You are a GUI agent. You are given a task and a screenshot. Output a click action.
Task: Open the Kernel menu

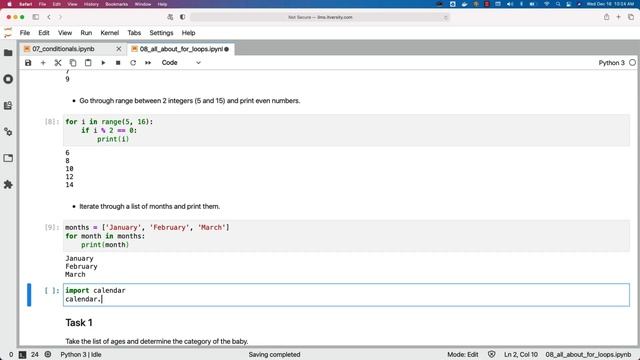coord(109,33)
